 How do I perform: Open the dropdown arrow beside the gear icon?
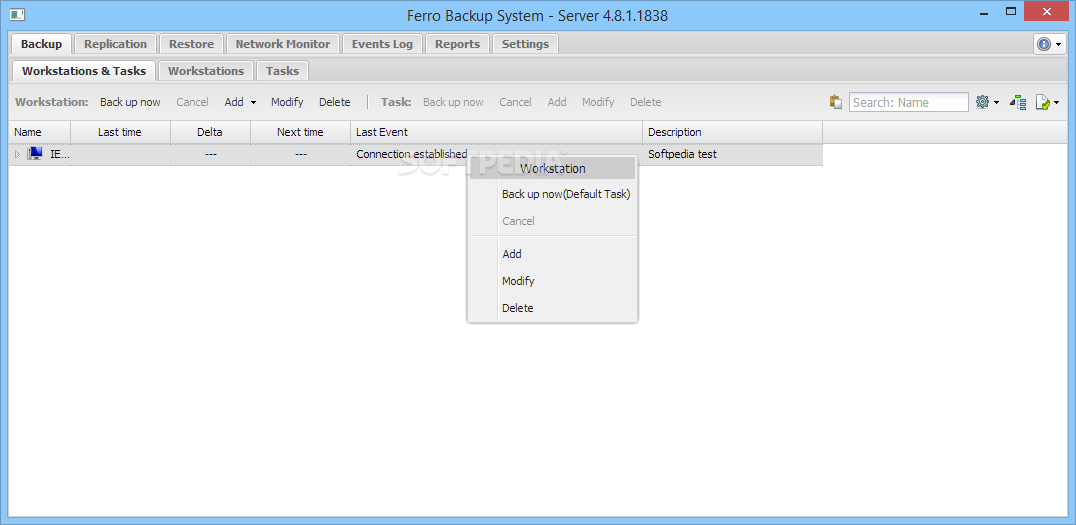pyautogui.click(x=996, y=103)
